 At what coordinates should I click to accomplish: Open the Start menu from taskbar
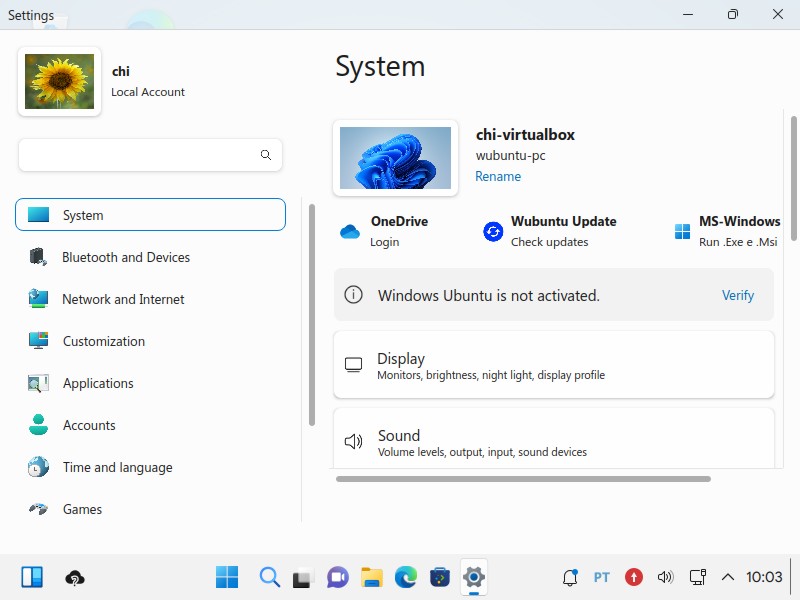227,577
